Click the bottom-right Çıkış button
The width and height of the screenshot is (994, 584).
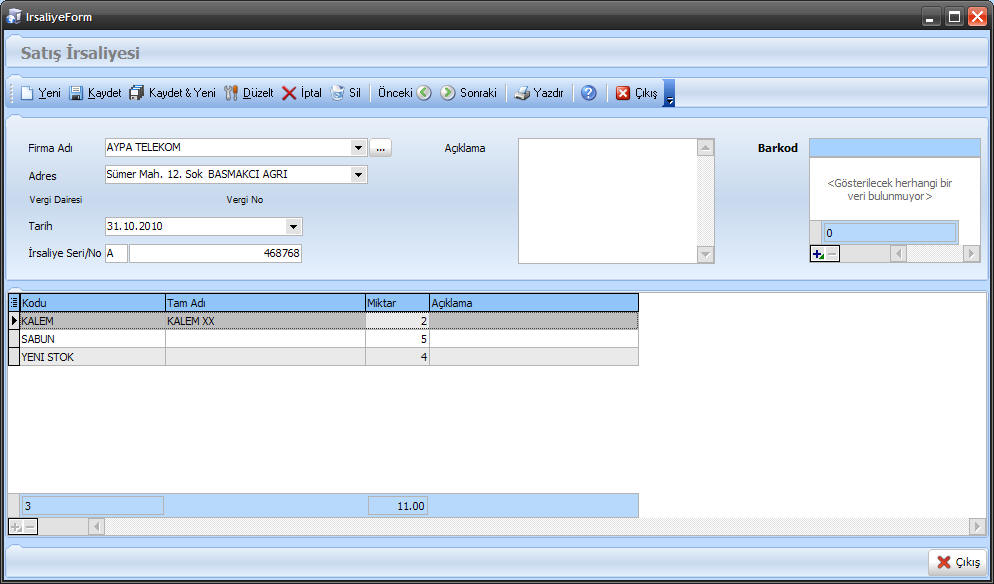(957, 563)
